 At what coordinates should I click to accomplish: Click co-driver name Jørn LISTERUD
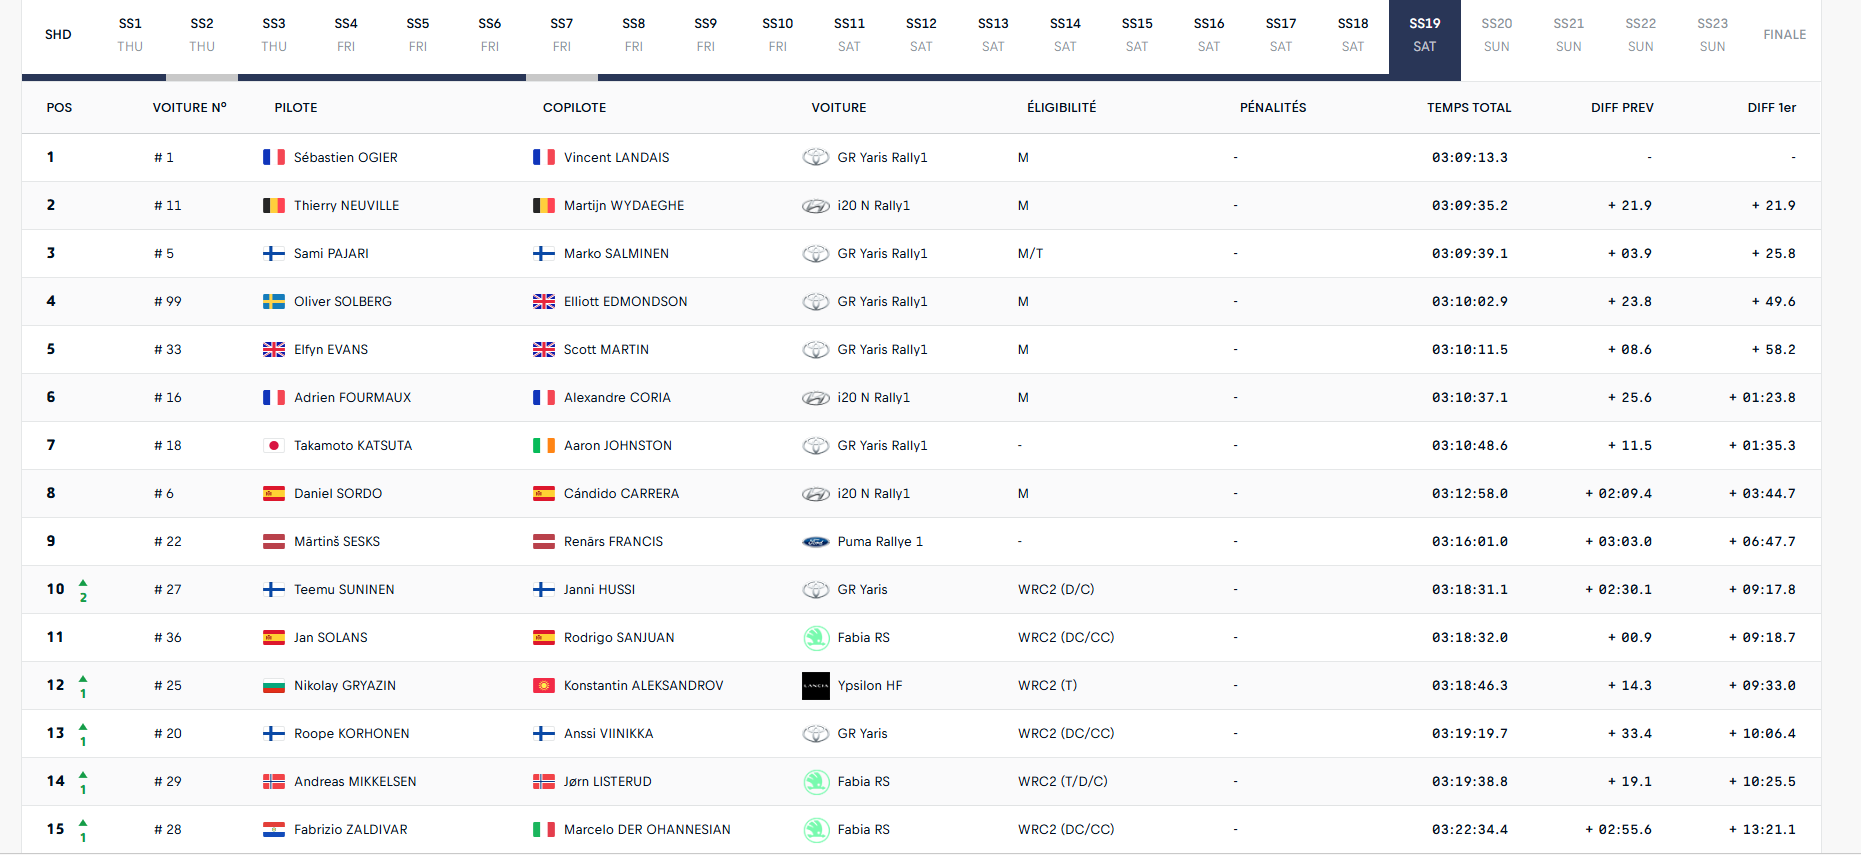click(608, 781)
